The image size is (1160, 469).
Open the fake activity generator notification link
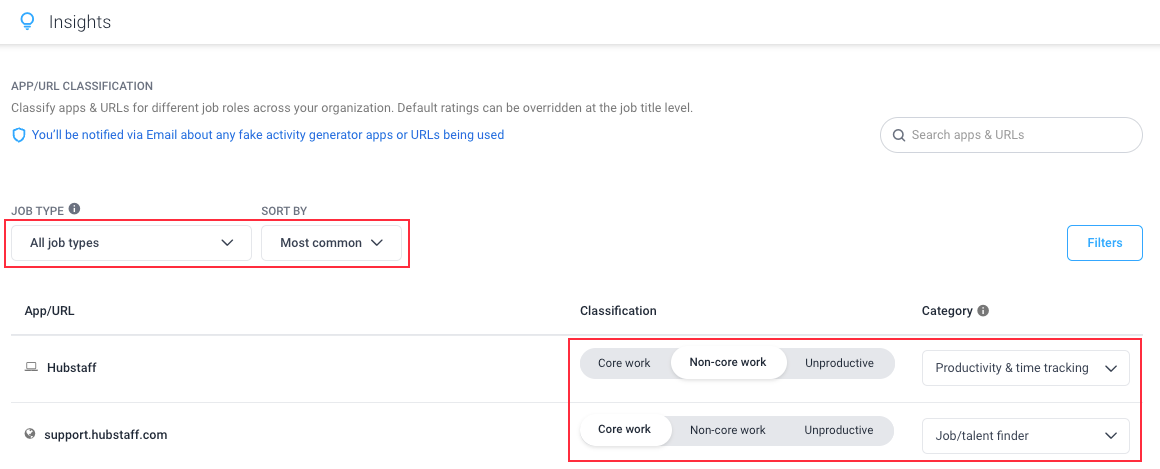click(x=268, y=135)
